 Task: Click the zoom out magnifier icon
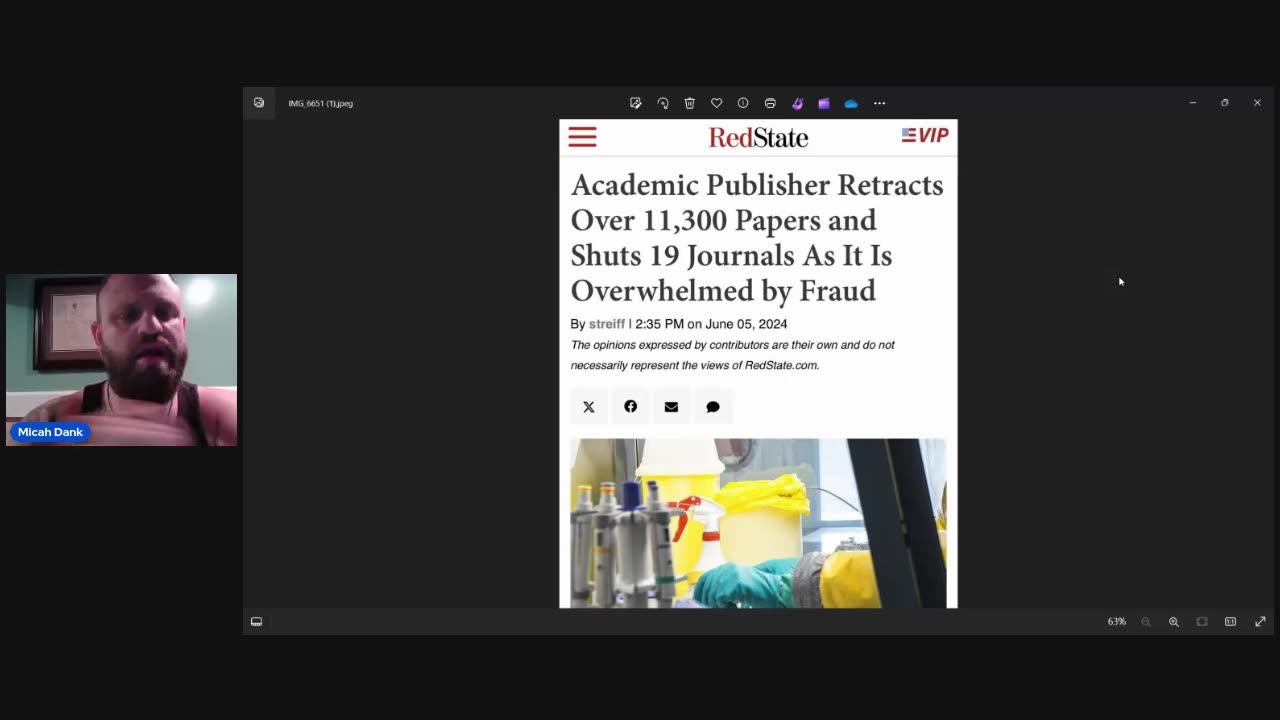click(x=1146, y=622)
